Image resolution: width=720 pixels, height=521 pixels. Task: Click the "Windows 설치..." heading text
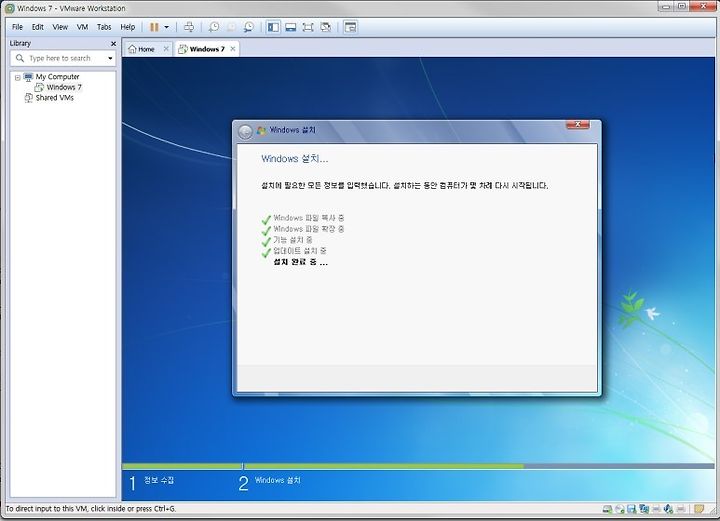point(295,159)
